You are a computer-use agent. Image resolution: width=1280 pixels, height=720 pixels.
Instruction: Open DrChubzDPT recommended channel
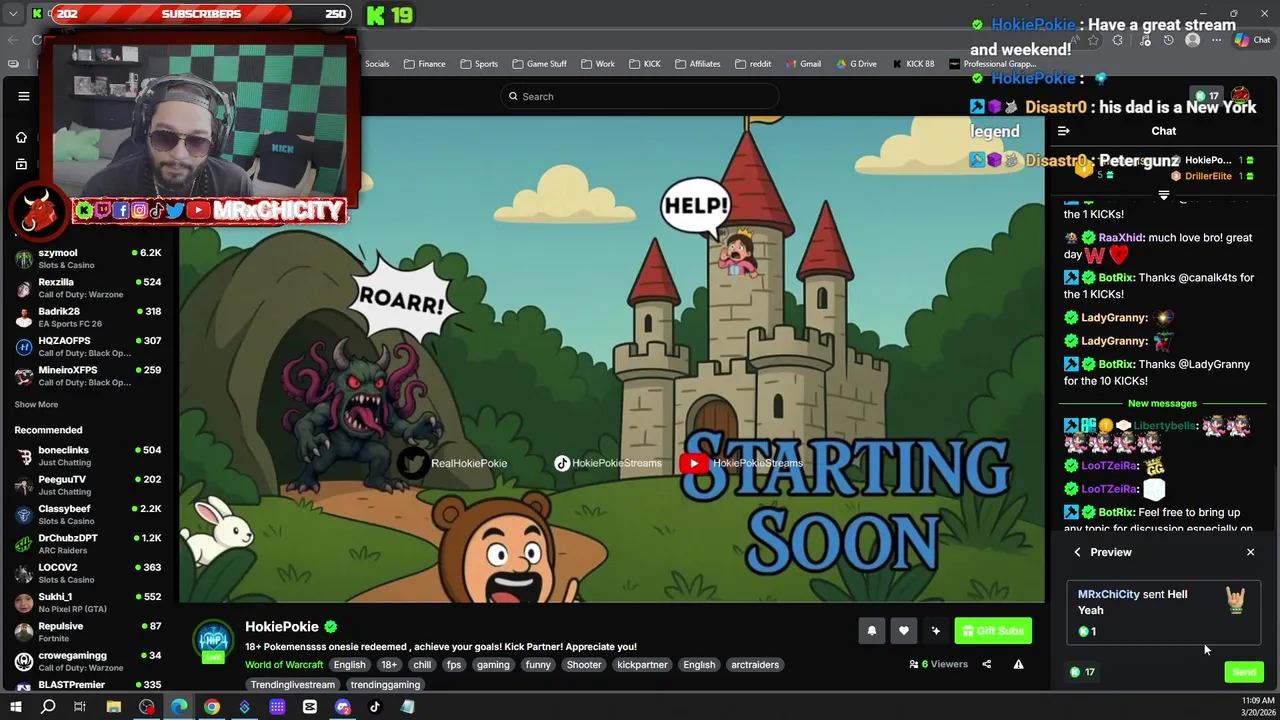pos(90,543)
